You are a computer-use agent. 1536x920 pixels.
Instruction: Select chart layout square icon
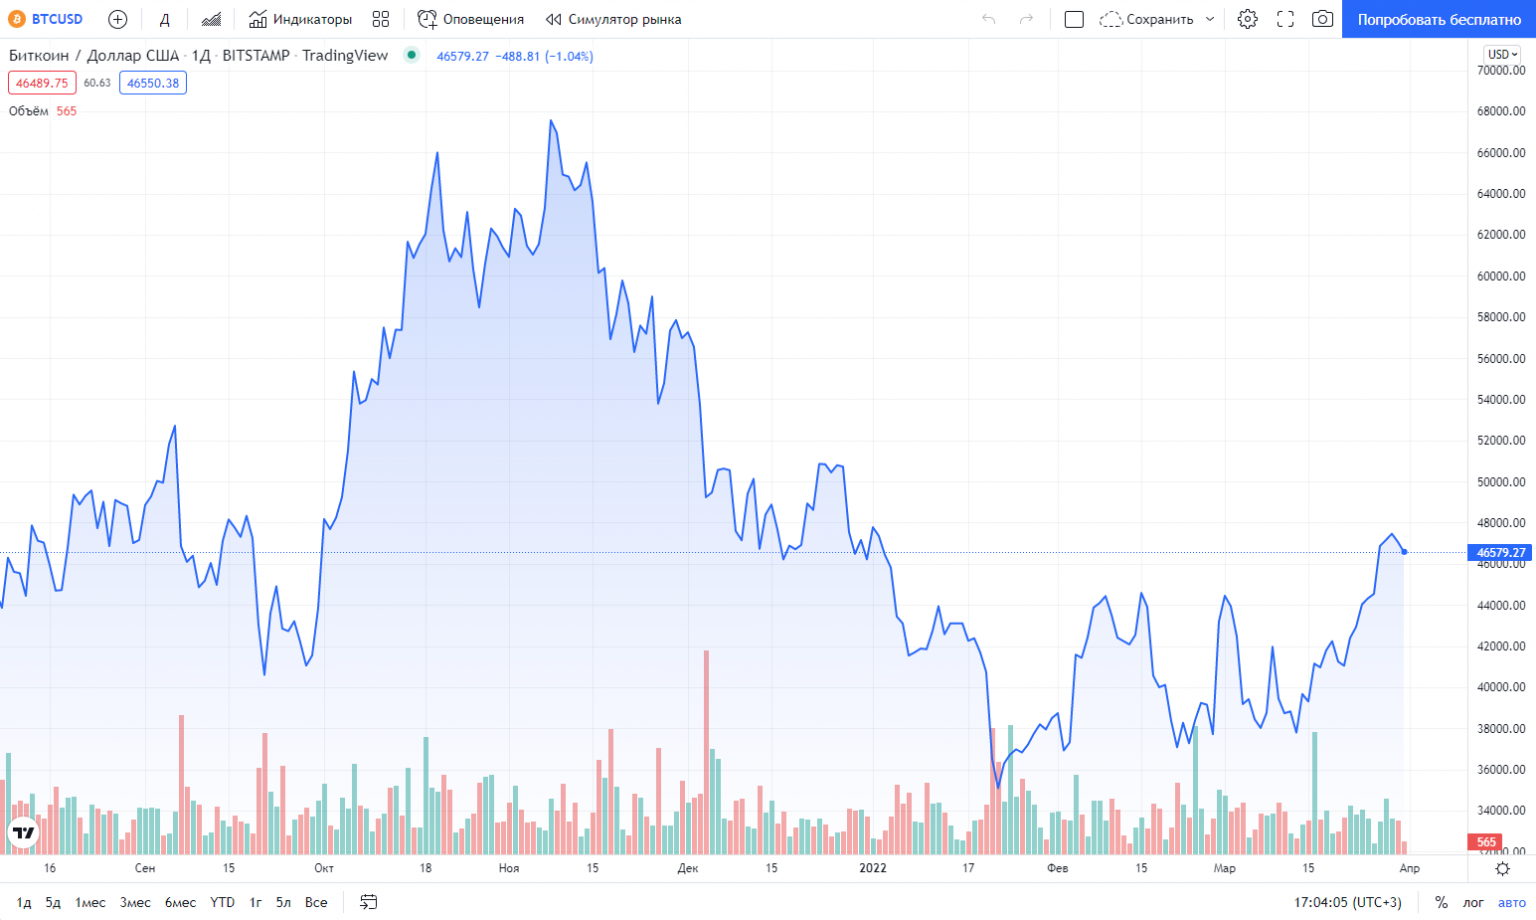click(1074, 19)
